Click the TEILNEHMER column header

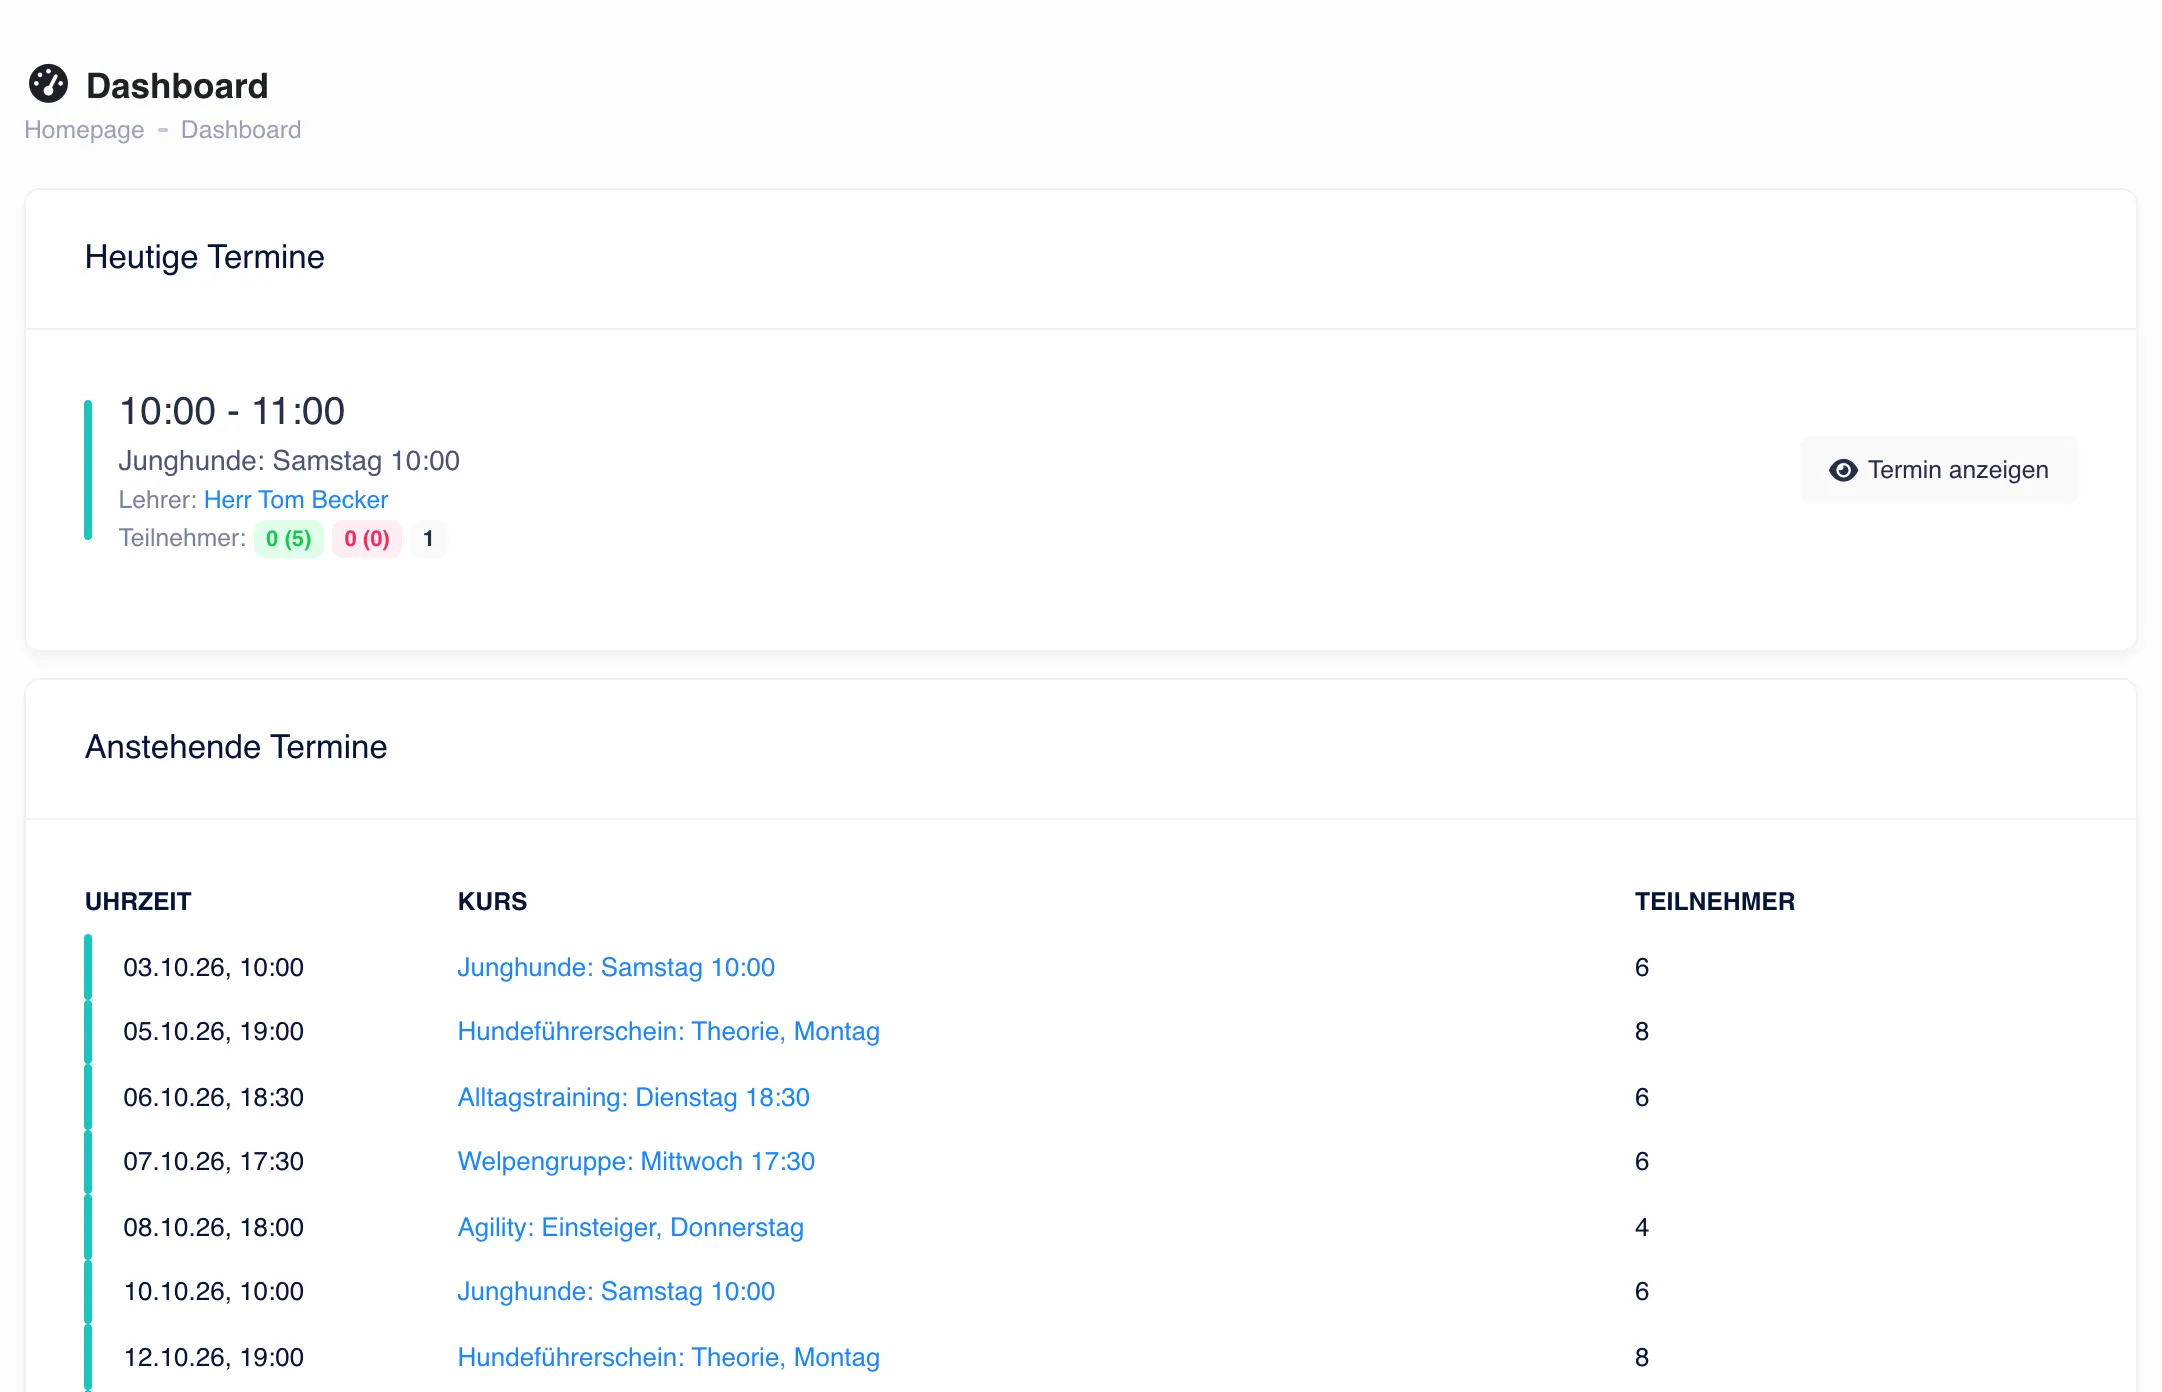pos(1715,901)
